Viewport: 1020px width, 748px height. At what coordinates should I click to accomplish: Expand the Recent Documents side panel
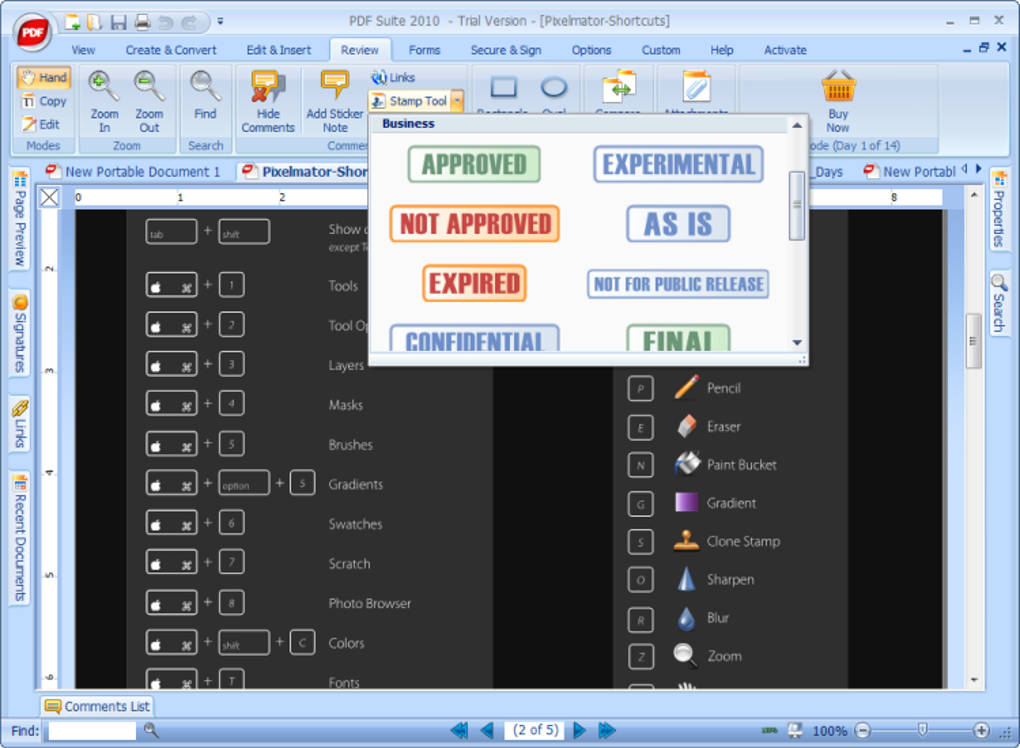20,539
